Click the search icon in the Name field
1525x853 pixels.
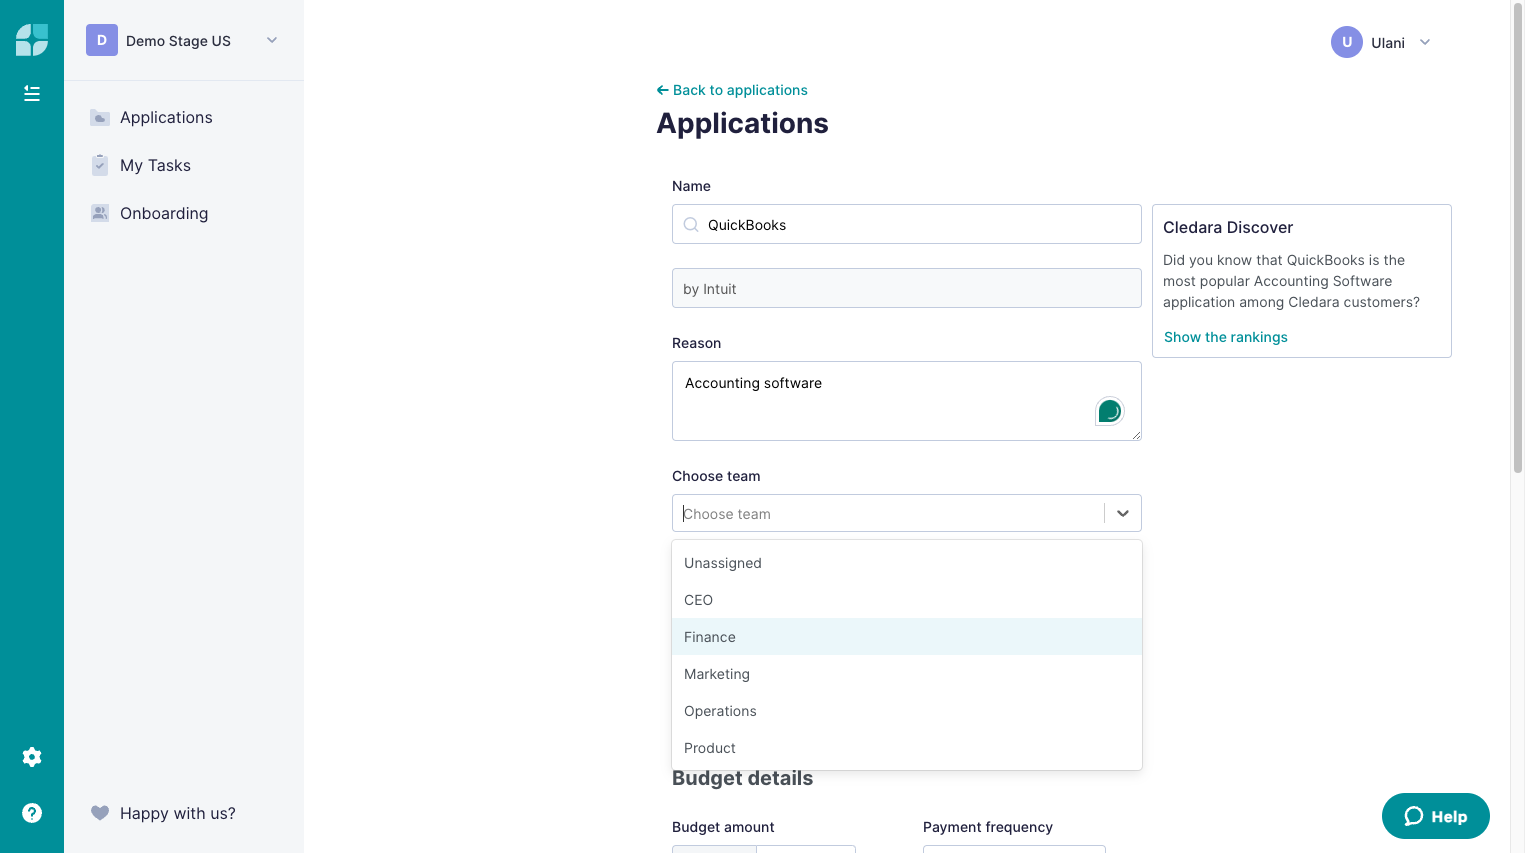(x=691, y=225)
